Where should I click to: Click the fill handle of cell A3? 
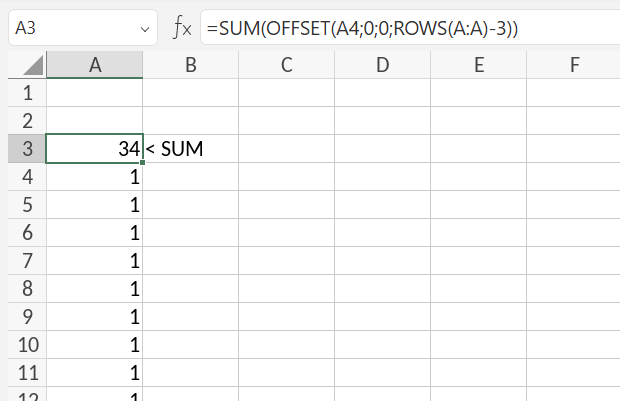[x=143, y=163]
